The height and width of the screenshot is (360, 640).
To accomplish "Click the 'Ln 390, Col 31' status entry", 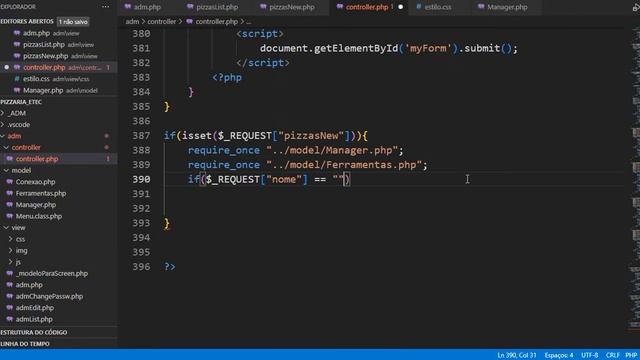I will 516,355.
